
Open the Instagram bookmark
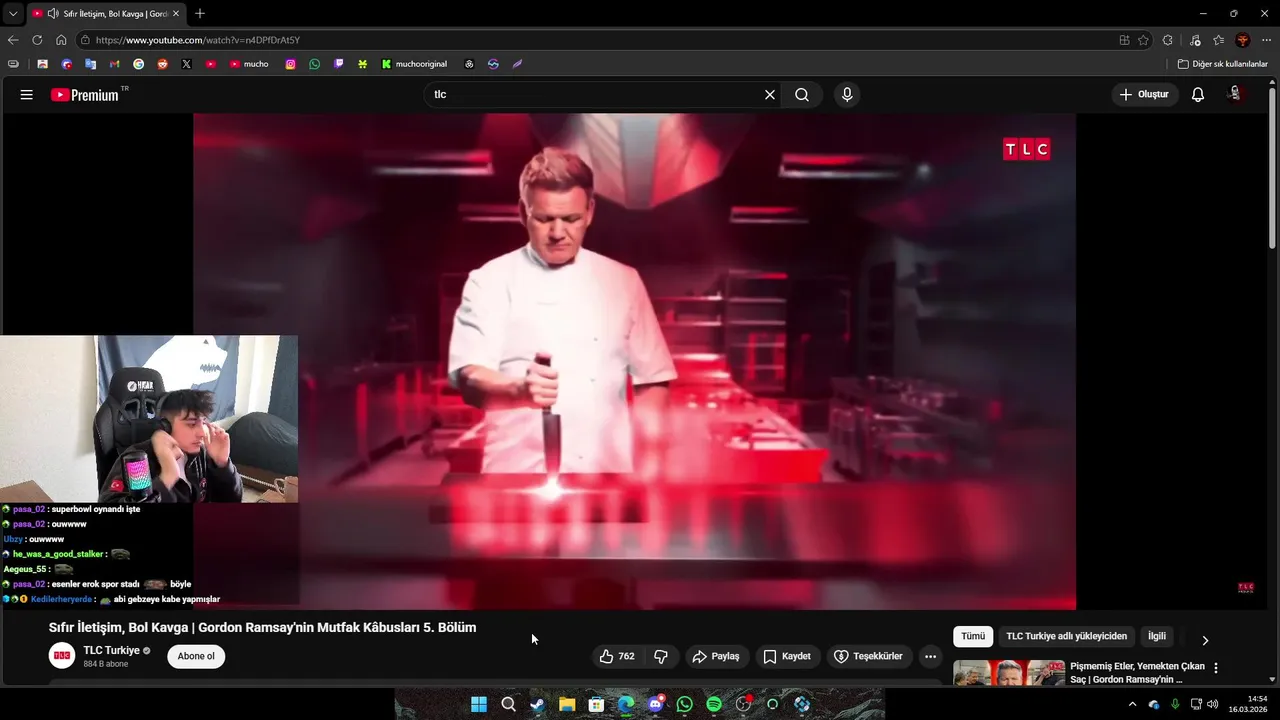(291, 64)
